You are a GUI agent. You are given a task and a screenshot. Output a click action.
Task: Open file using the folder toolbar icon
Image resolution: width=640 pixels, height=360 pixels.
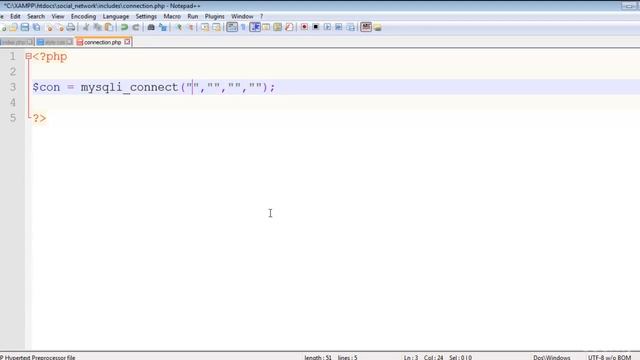click(13, 27)
